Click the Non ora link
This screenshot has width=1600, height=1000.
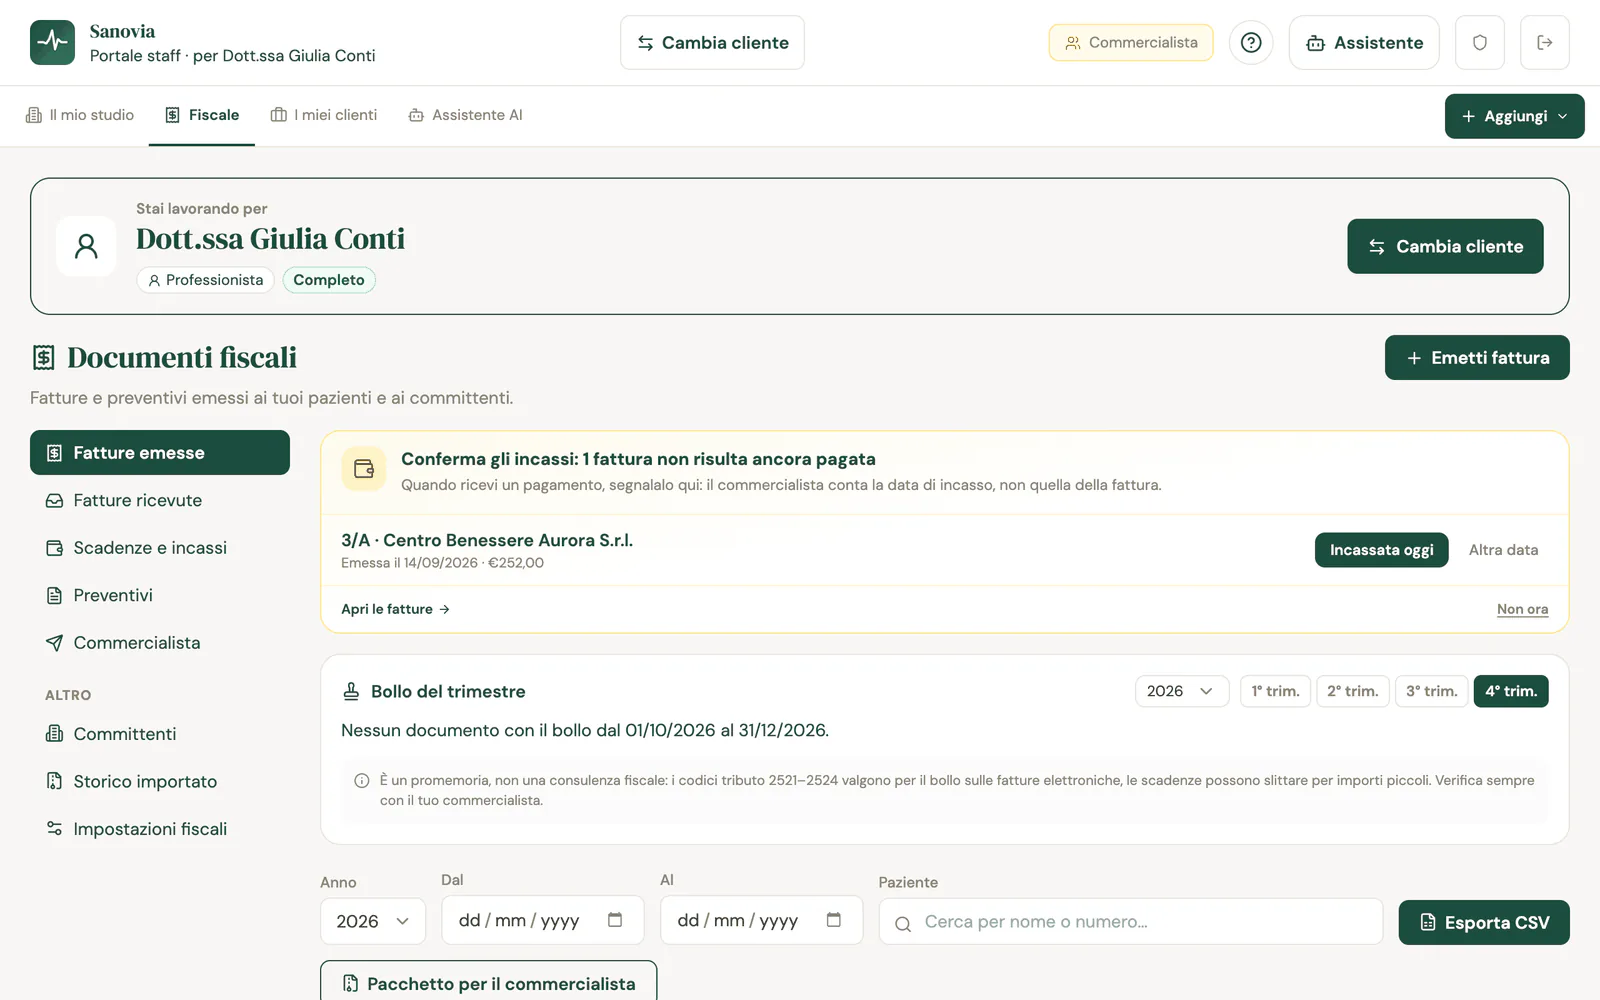pyautogui.click(x=1522, y=609)
